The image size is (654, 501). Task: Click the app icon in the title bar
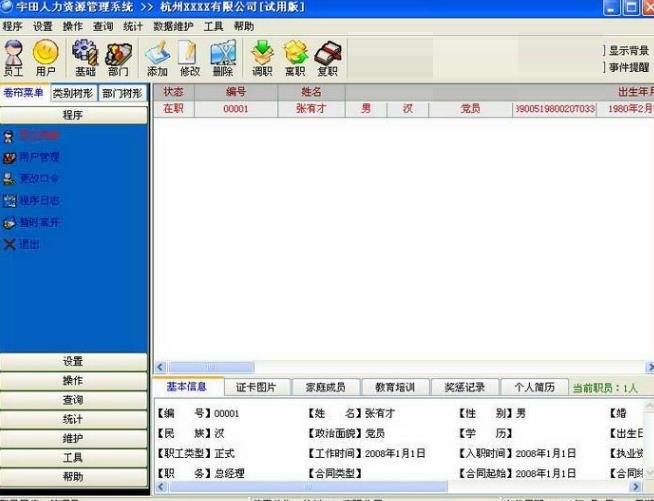click(x=6, y=7)
